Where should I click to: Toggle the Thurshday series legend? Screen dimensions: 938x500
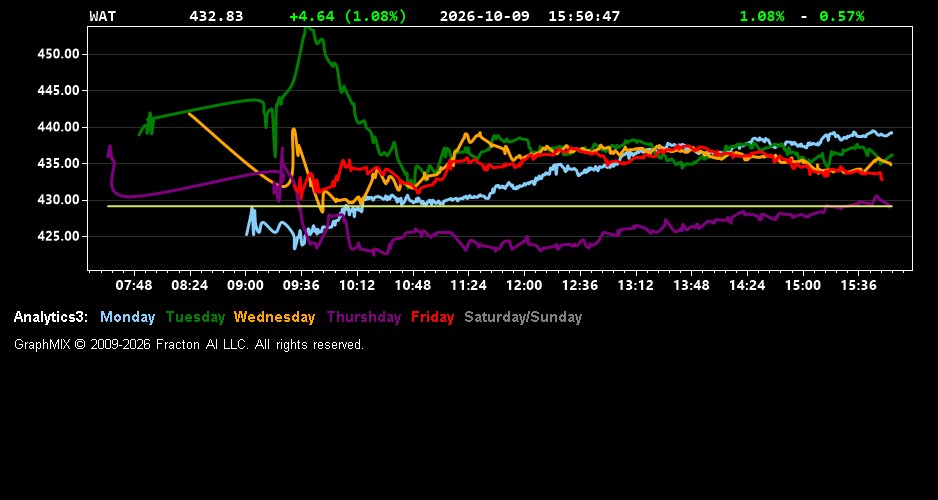click(364, 318)
